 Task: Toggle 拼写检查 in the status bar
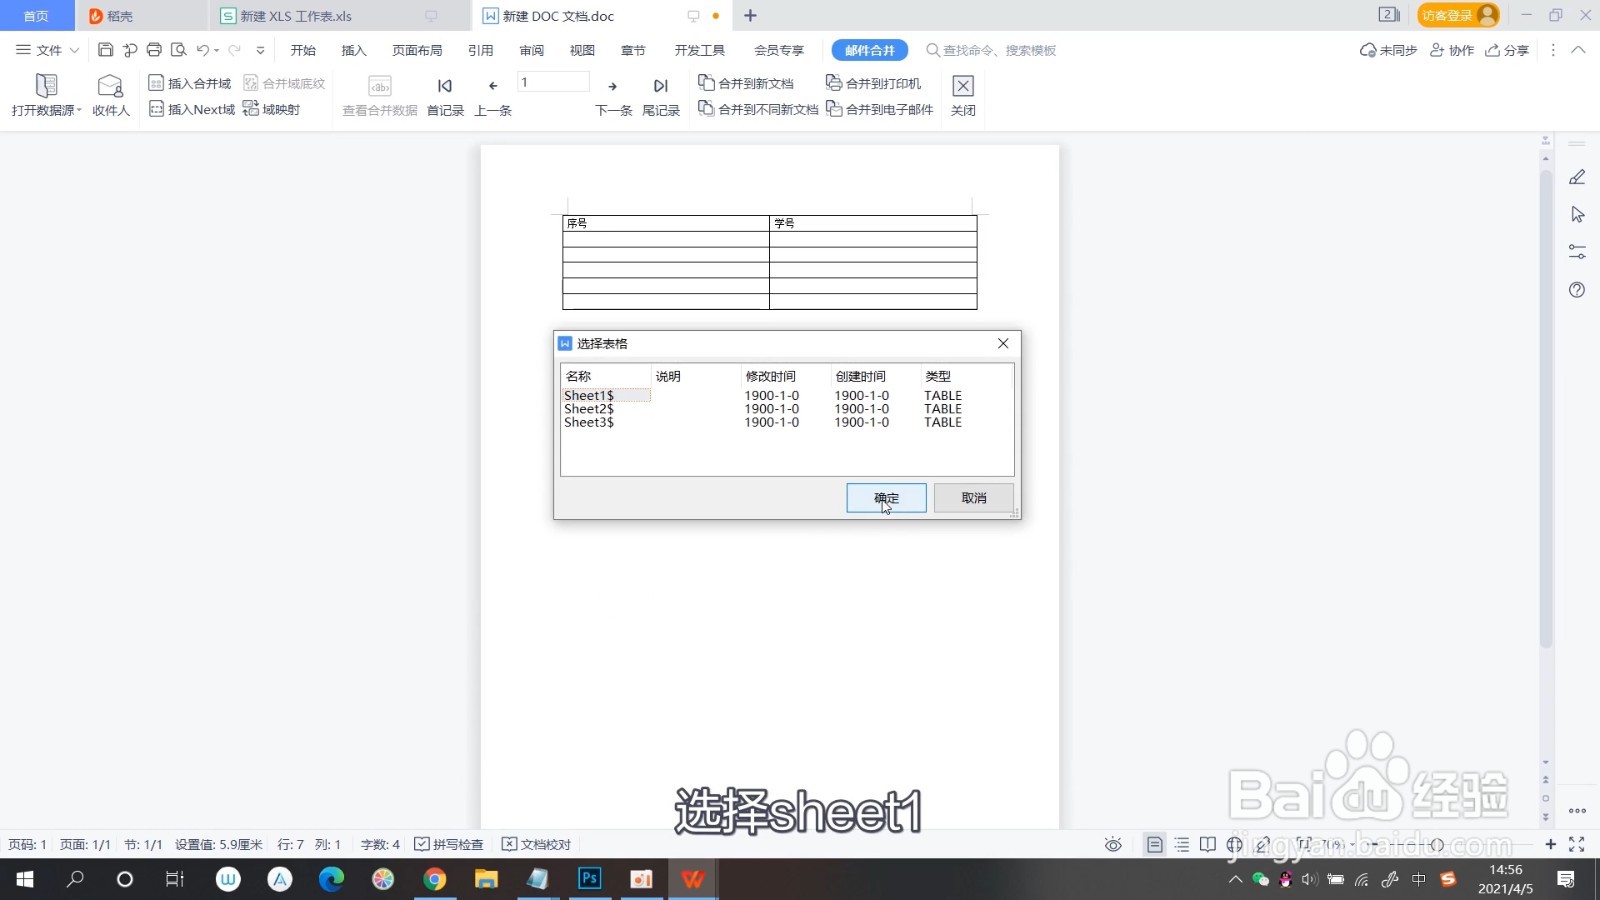coord(448,844)
